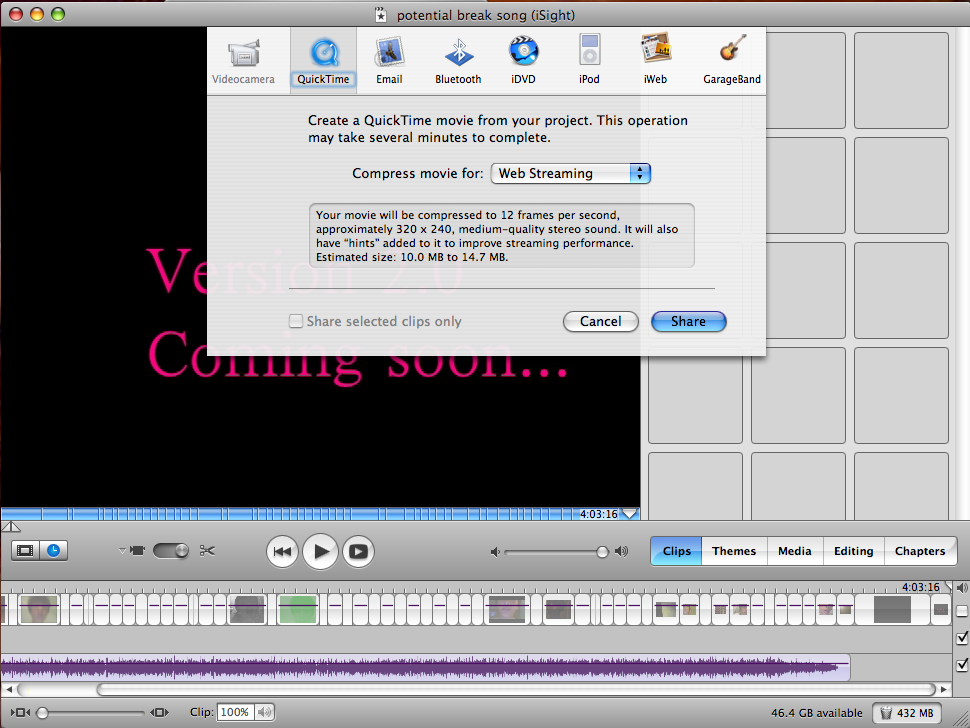The height and width of the screenshot is (728, 970).
Task: Click the scissors edit mode icon
Action: pyautogui.click(x=207, y=550)
